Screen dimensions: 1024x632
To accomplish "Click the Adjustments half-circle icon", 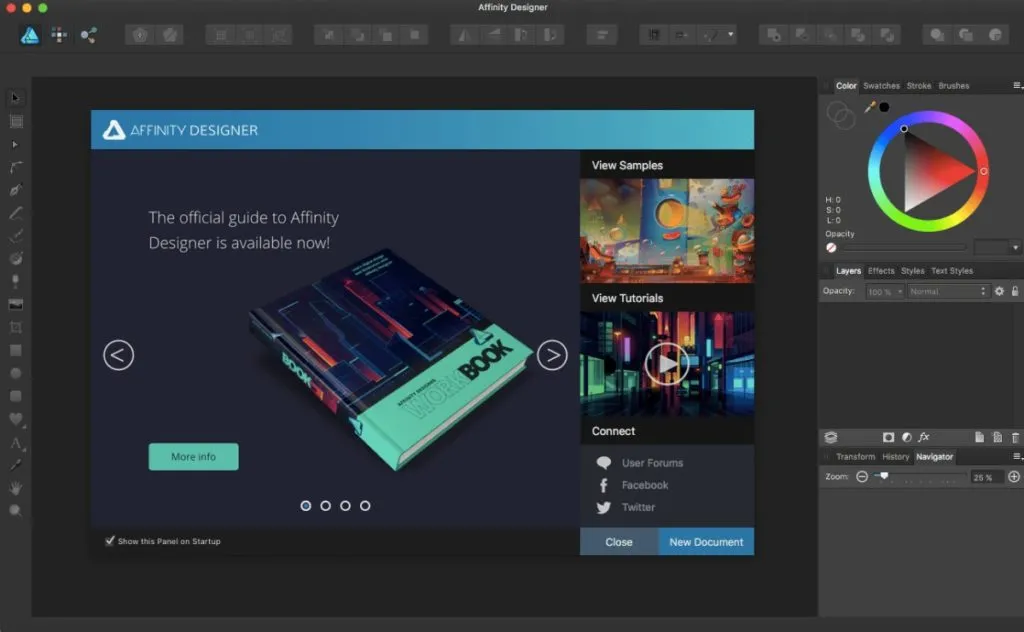I will coord(906,437).
